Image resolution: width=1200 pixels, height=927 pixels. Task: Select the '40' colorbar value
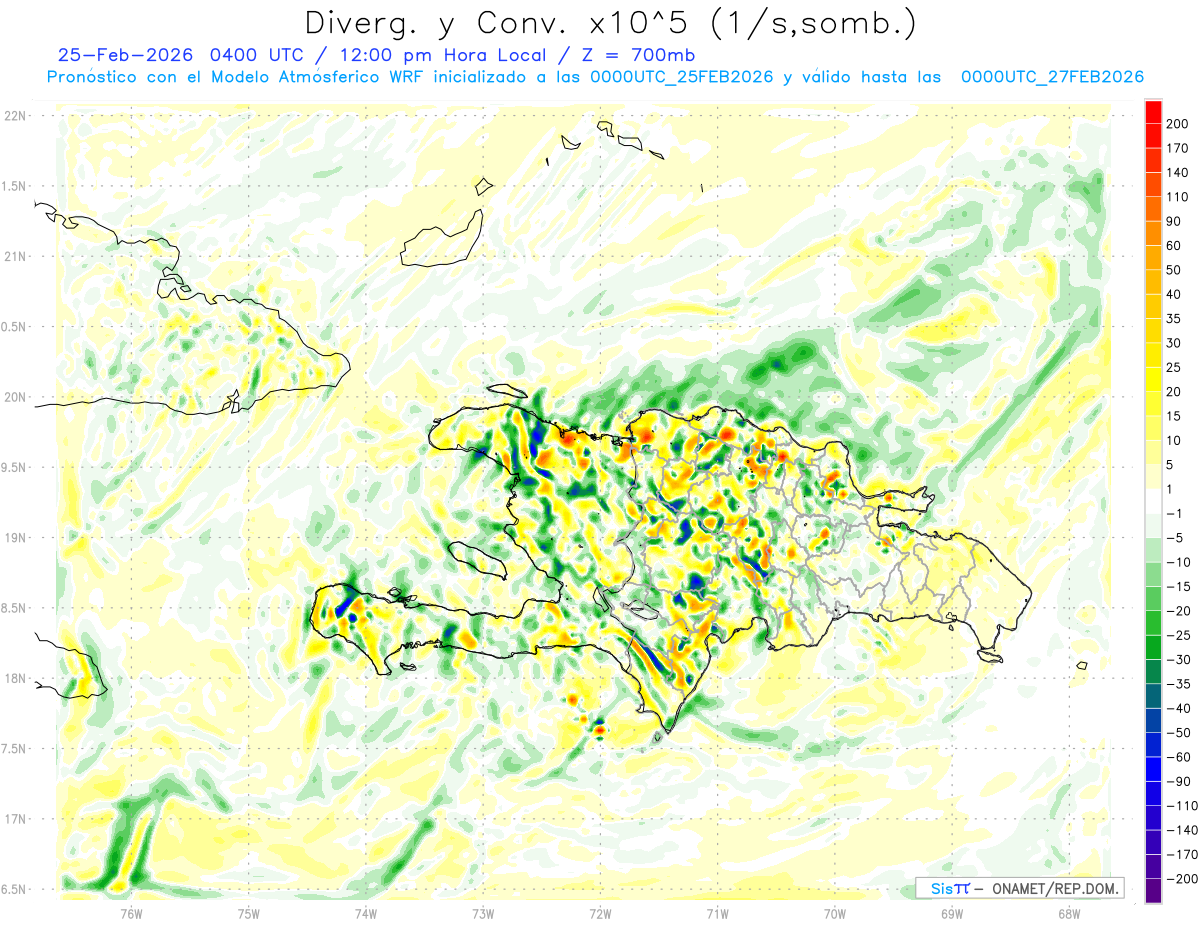(1174, 294)
